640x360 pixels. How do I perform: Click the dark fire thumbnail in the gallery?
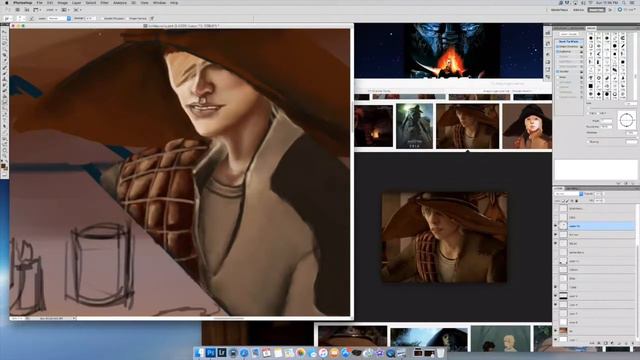click(x=373, y=126)
